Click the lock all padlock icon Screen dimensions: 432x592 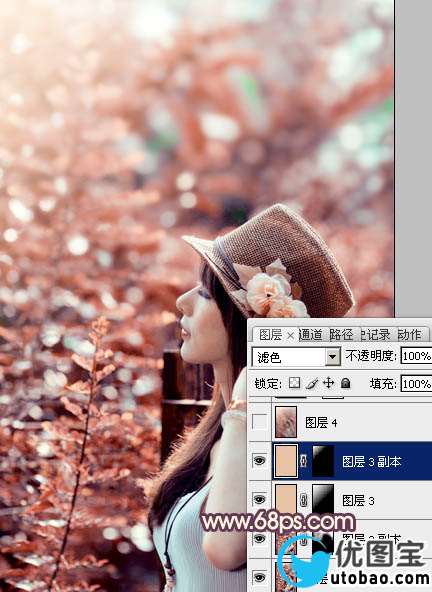pos(345,384)
